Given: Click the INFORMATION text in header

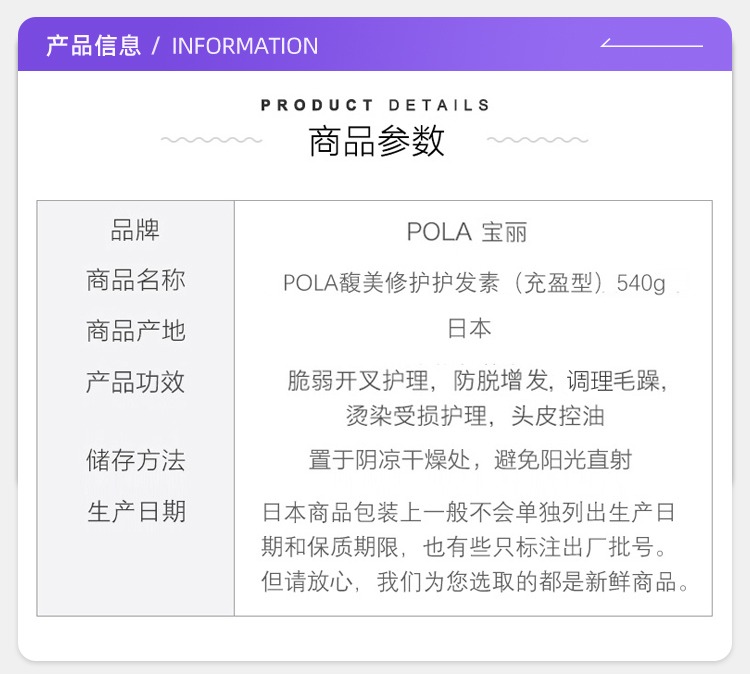Looking at the screenshot, I should coord(244,46).
